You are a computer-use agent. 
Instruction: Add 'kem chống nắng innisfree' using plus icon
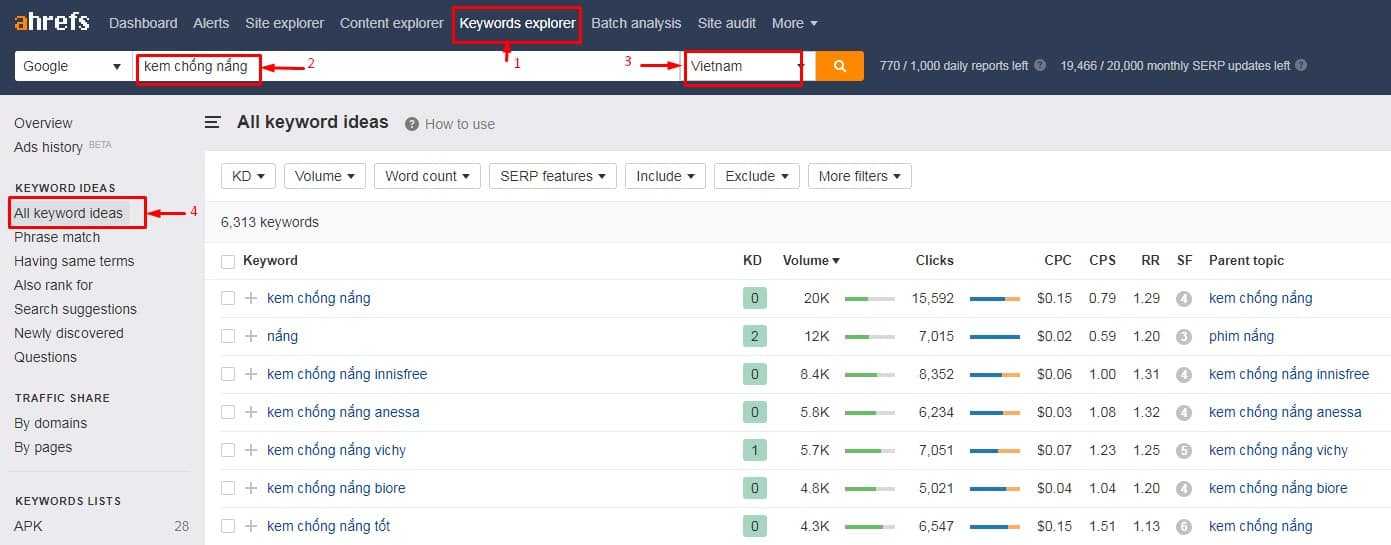[x=251, y=374]
